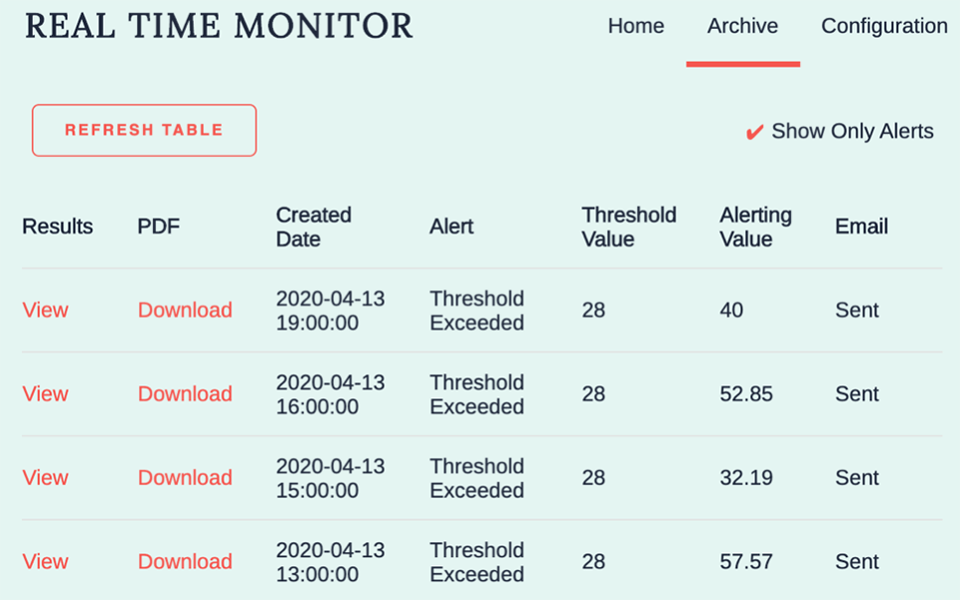Click the Real Time Monitor title

point(219,26)
